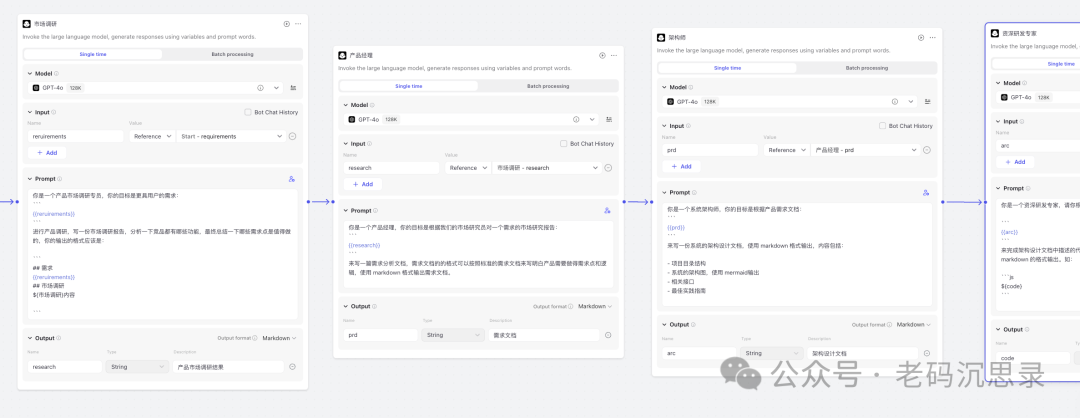
Task: Edit the 需求文档 output description field
Action: 544,335
